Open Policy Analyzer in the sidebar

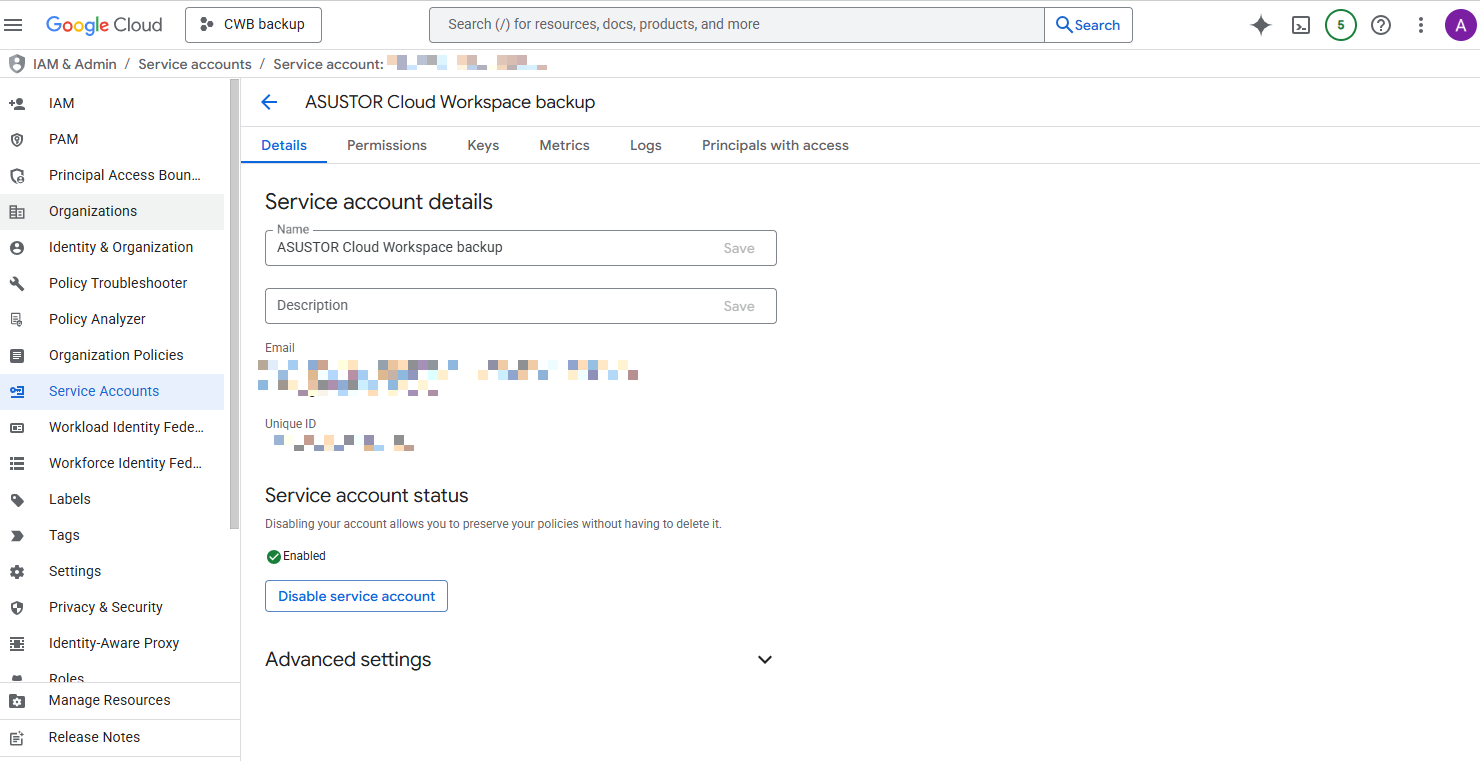pyautogui.click(x=112, y=319)
